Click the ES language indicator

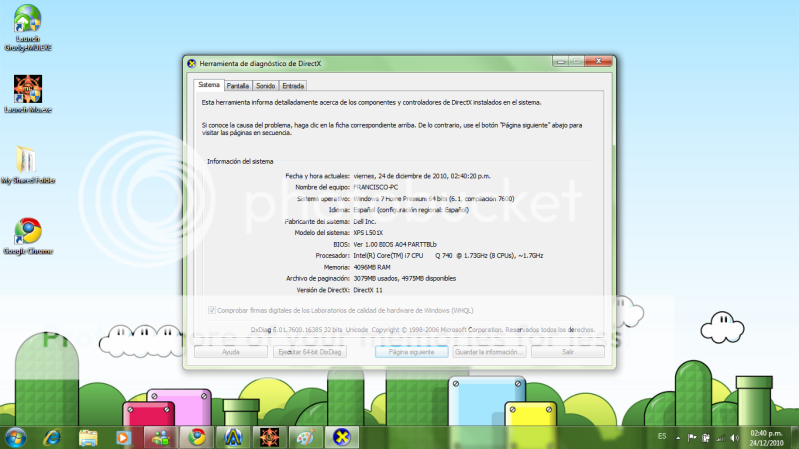point(662,437)
